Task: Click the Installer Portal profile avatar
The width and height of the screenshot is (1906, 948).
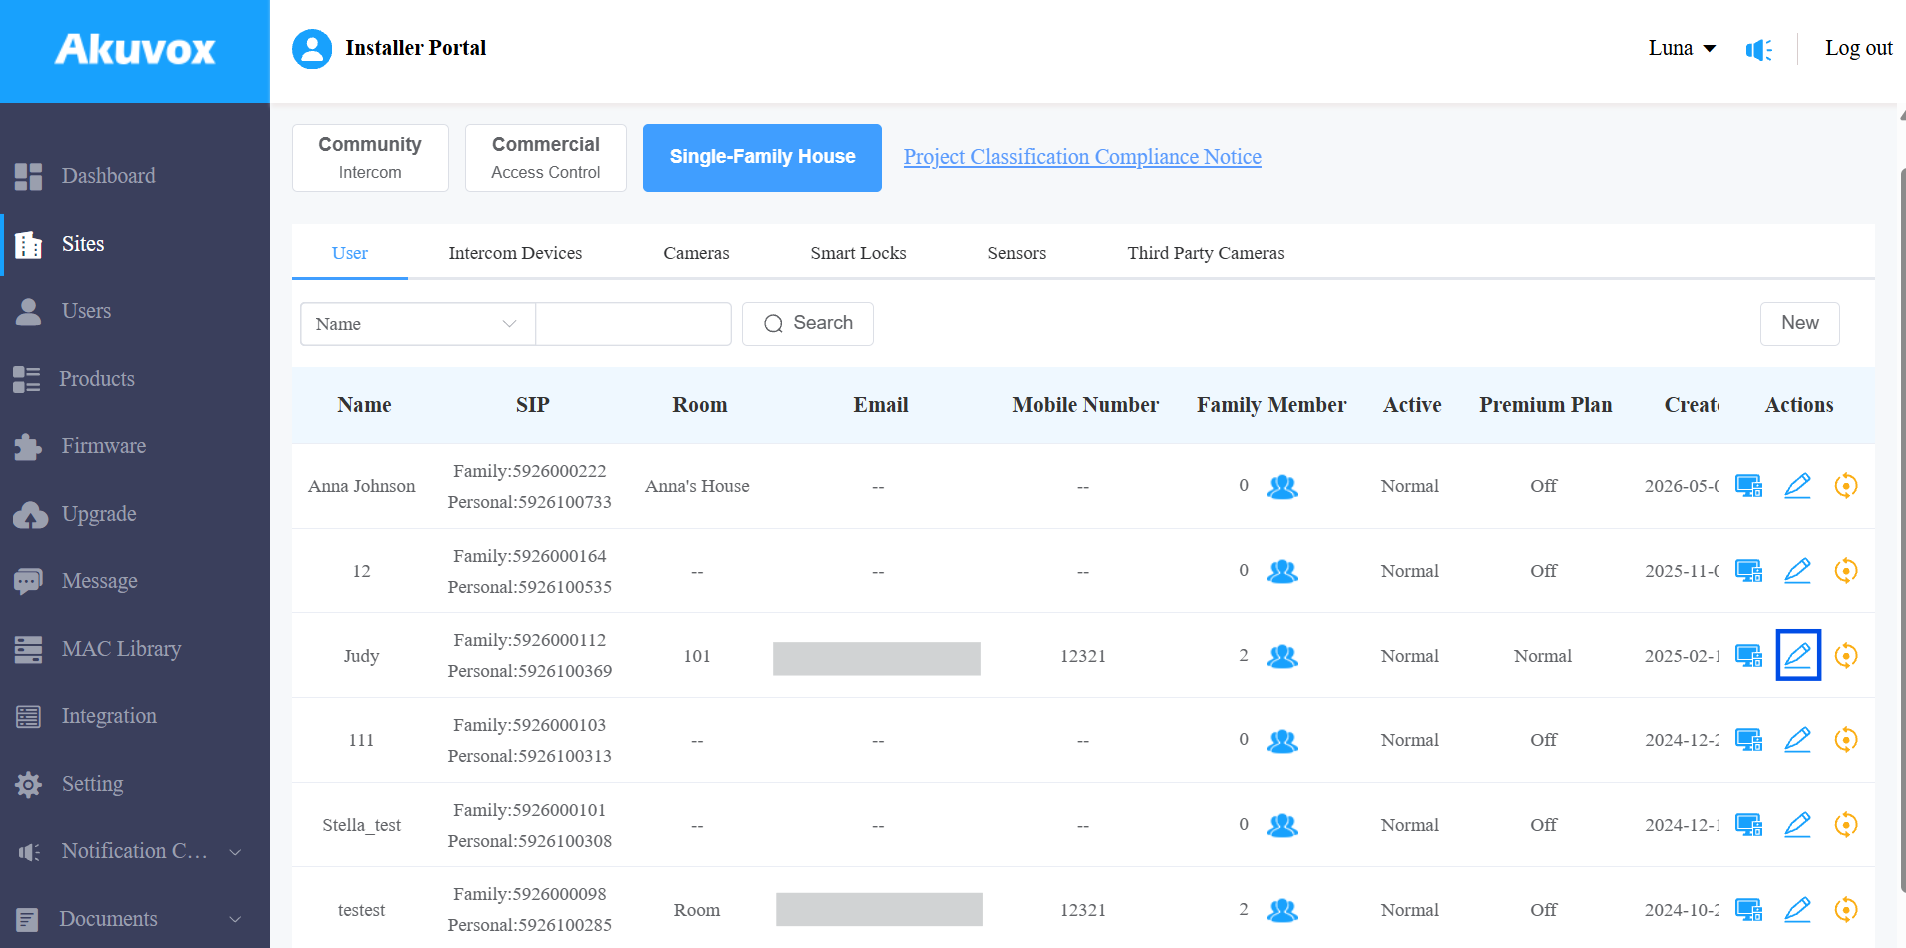Action: click(312, 49)
